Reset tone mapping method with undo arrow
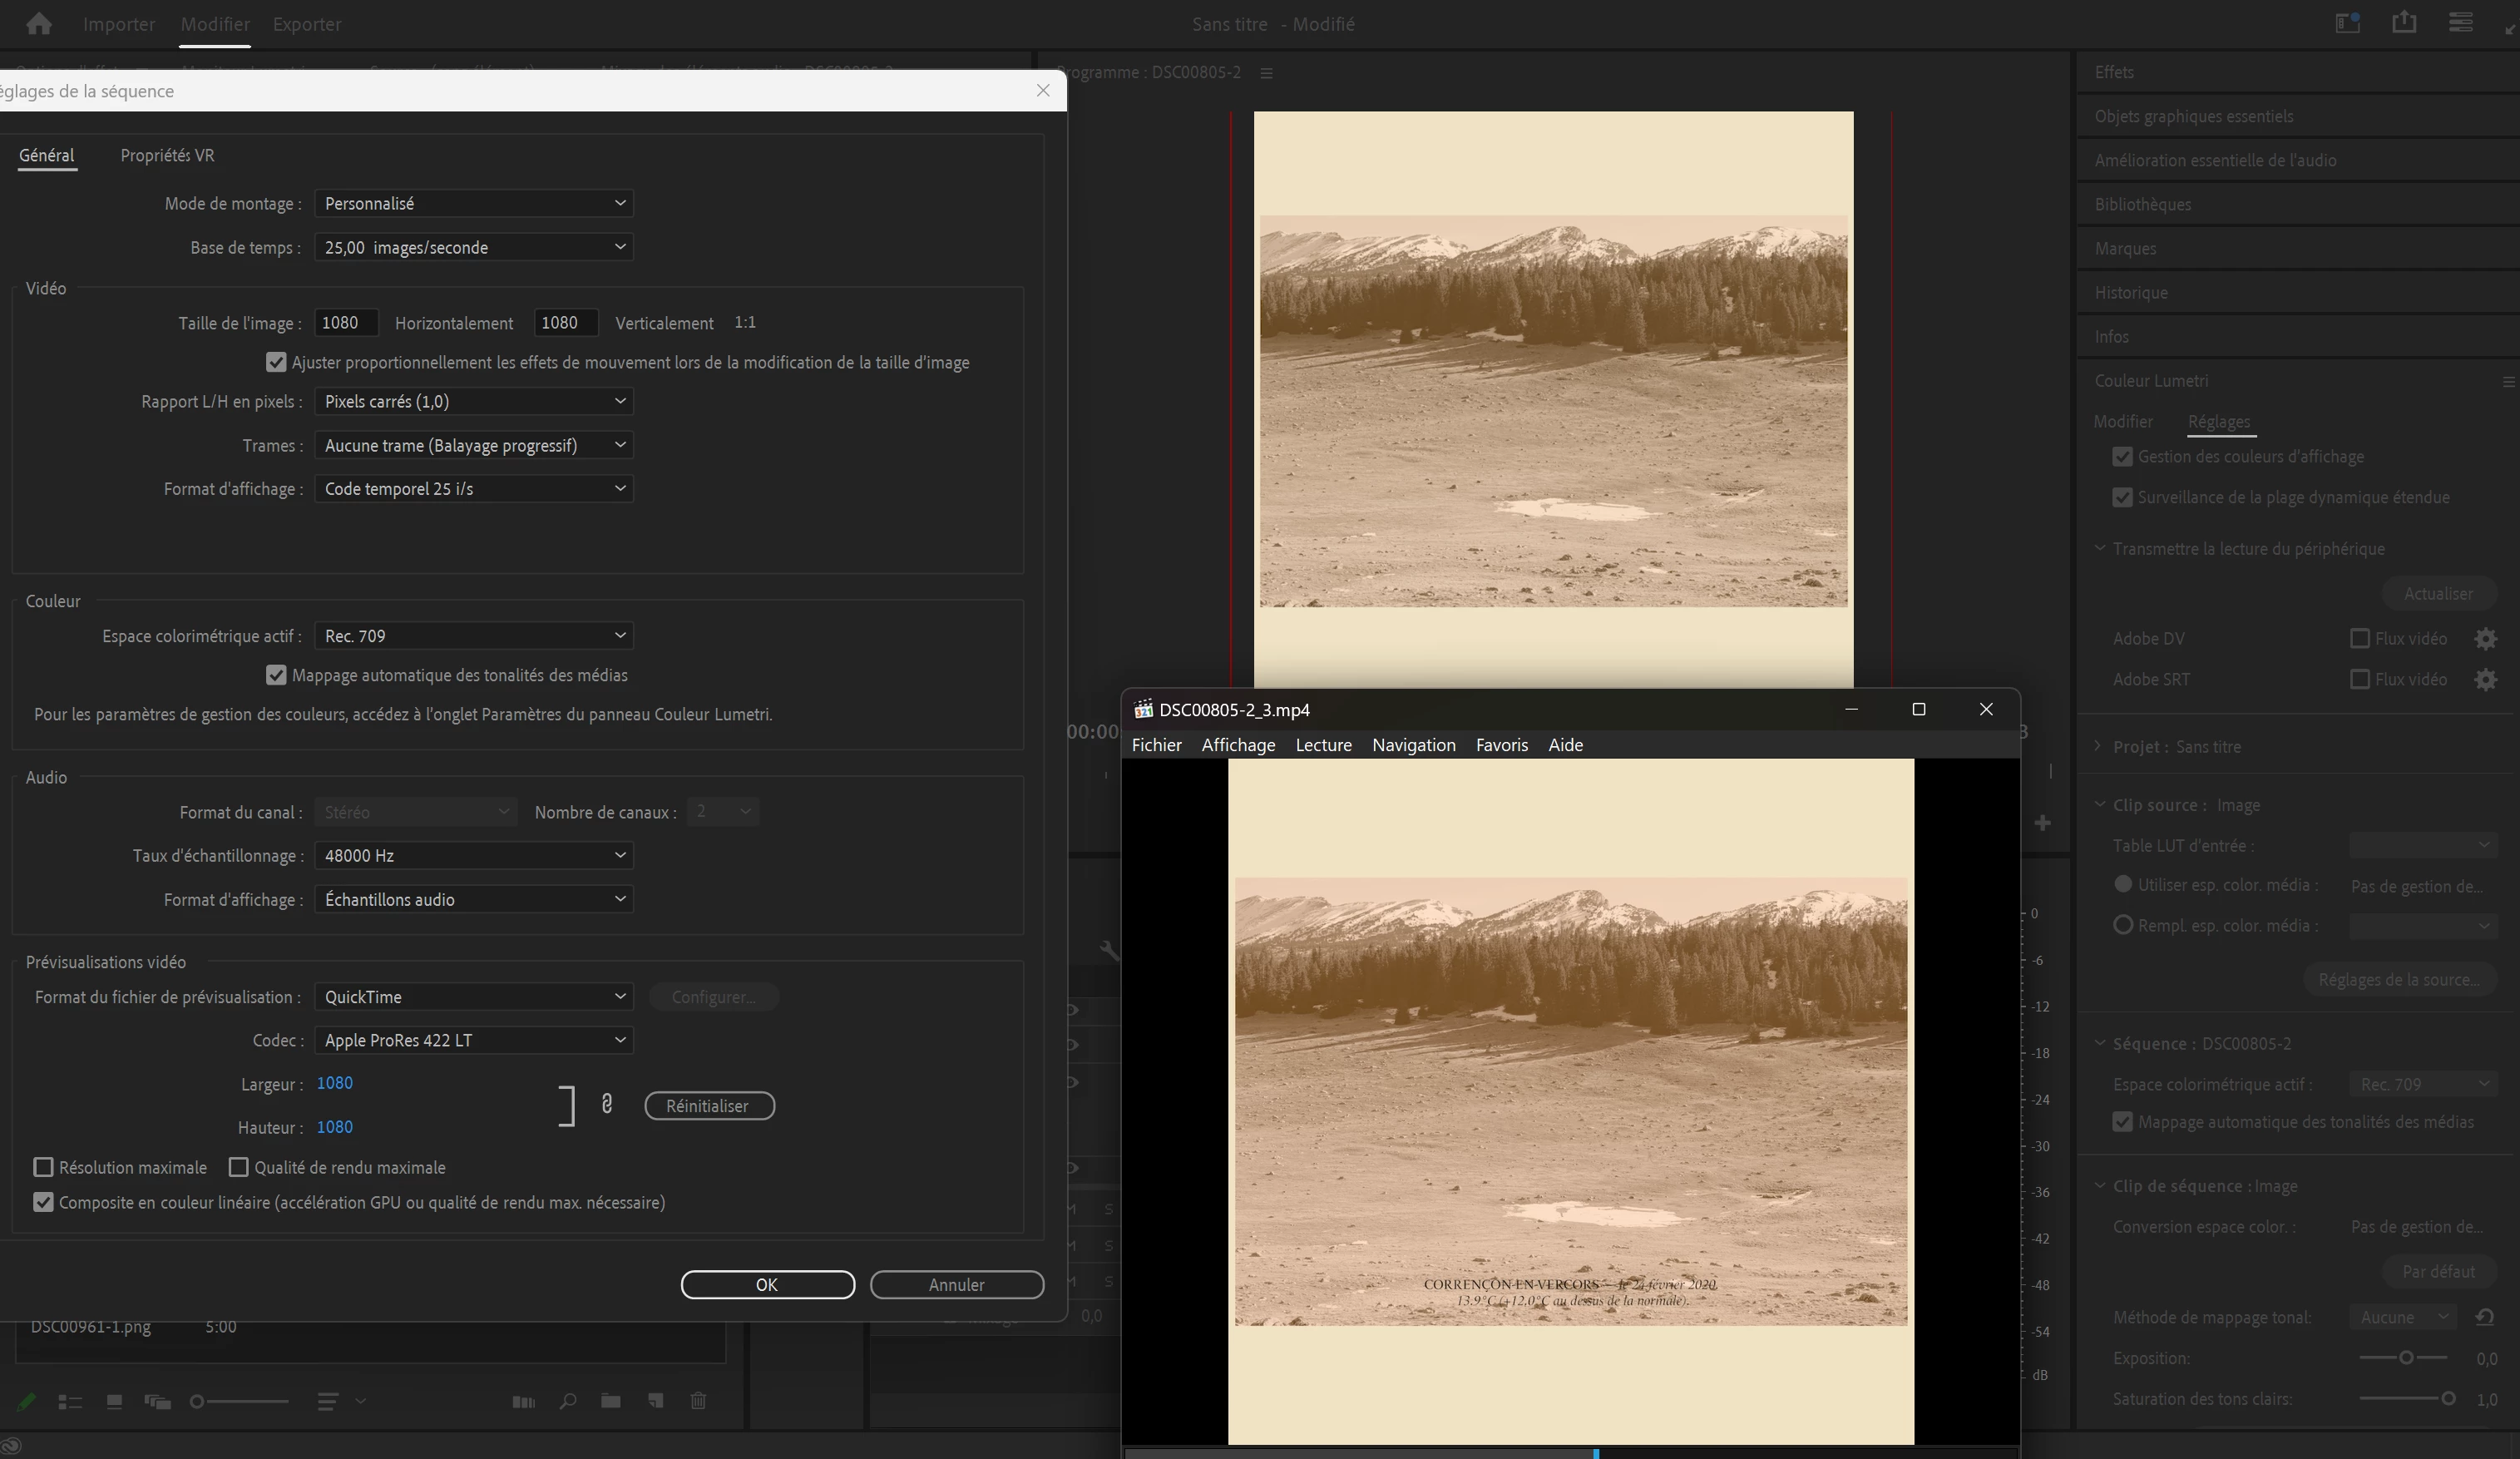 2485,1317
